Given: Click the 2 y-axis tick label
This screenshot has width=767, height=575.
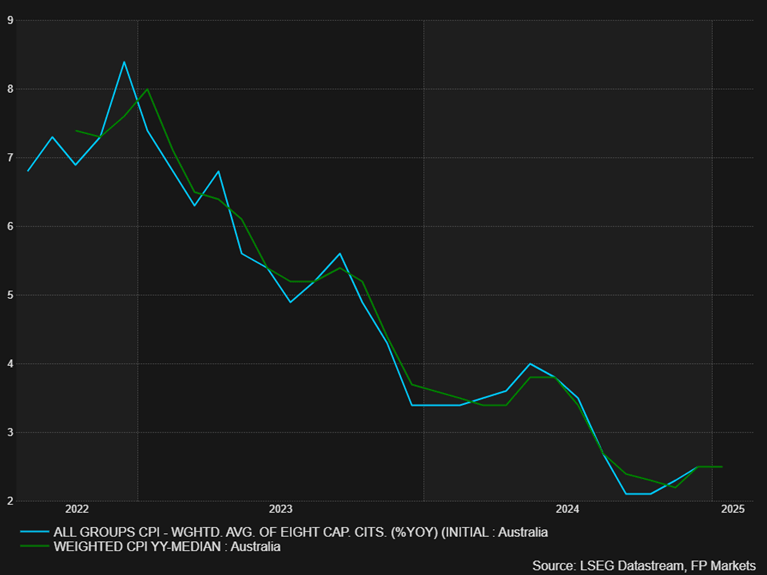Looking at the screenshot, I should pos(10,501).
